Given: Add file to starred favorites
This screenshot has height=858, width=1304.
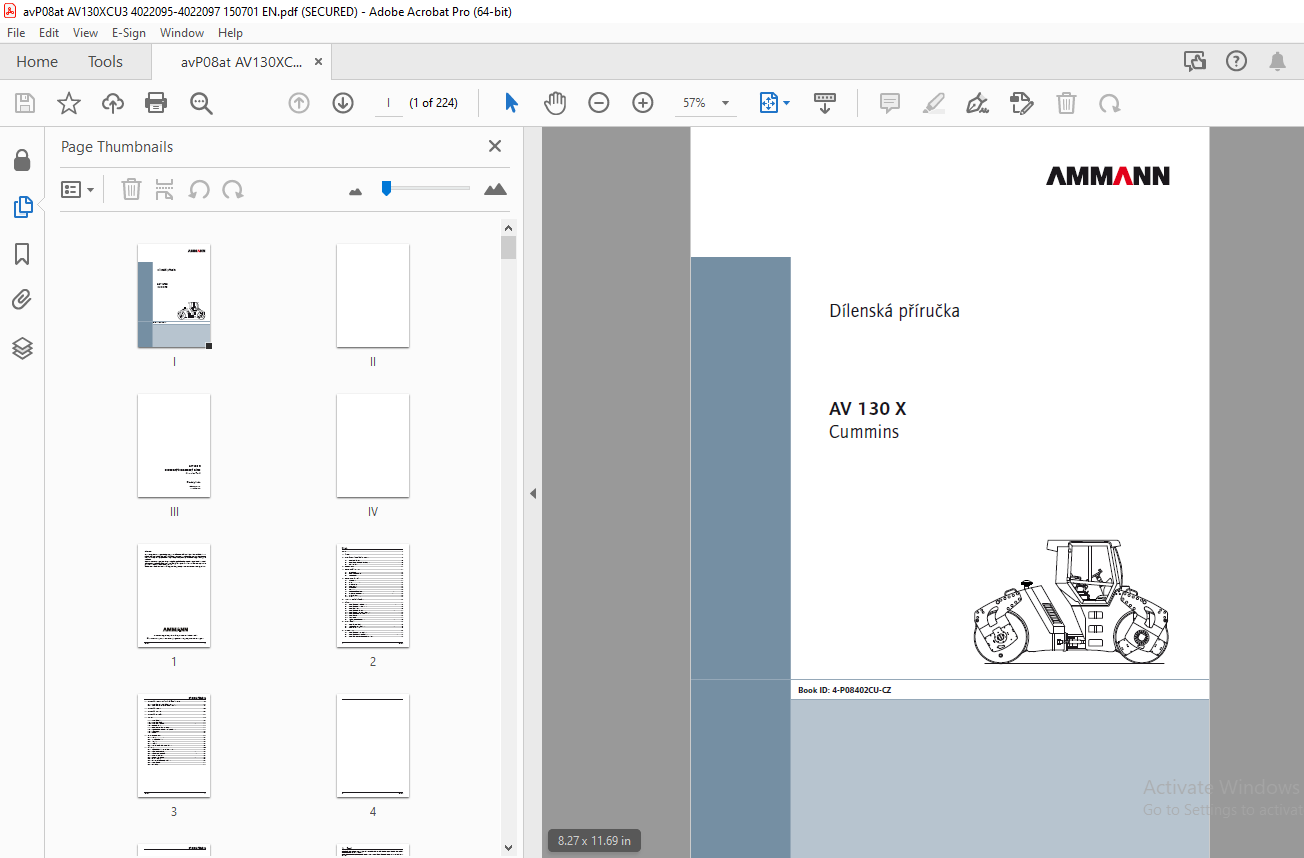Looking at the screenshot, I should [69, 103].
